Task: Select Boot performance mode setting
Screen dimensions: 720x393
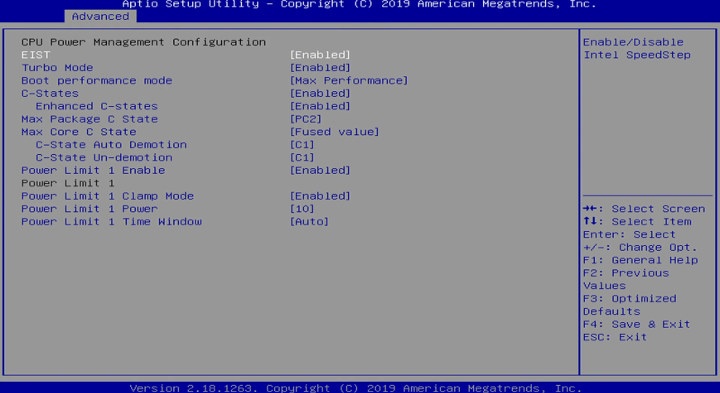Action: point(97,80)
